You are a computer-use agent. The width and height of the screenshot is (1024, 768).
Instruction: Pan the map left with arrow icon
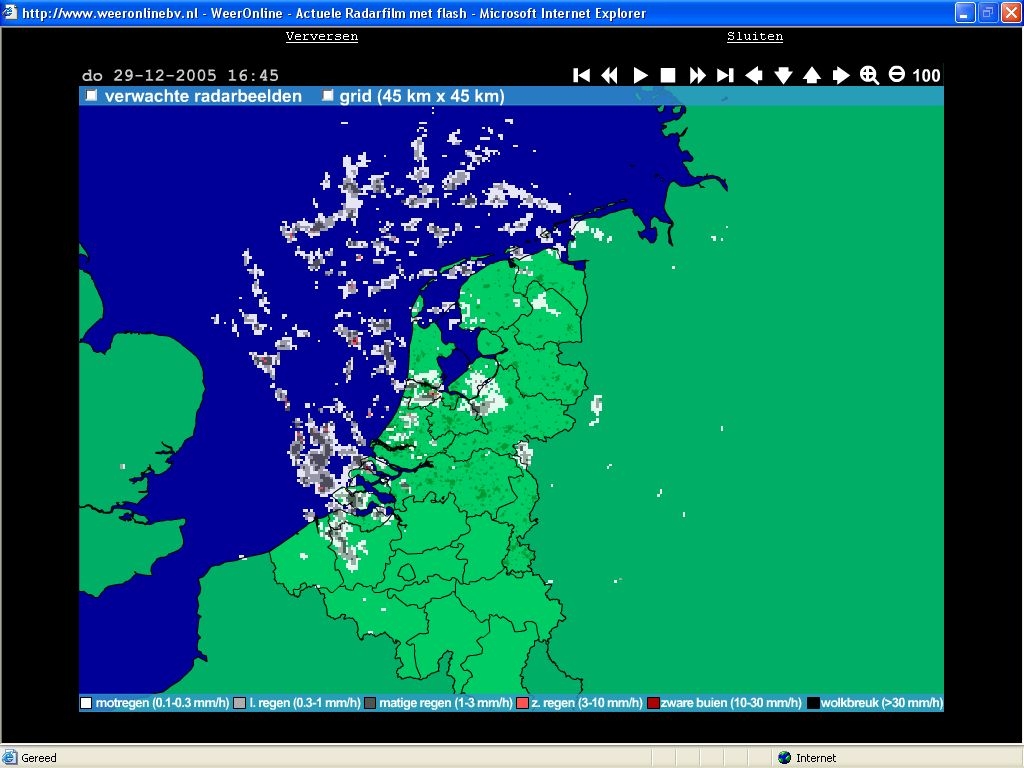pyautogui.click(x=754, y=75)
